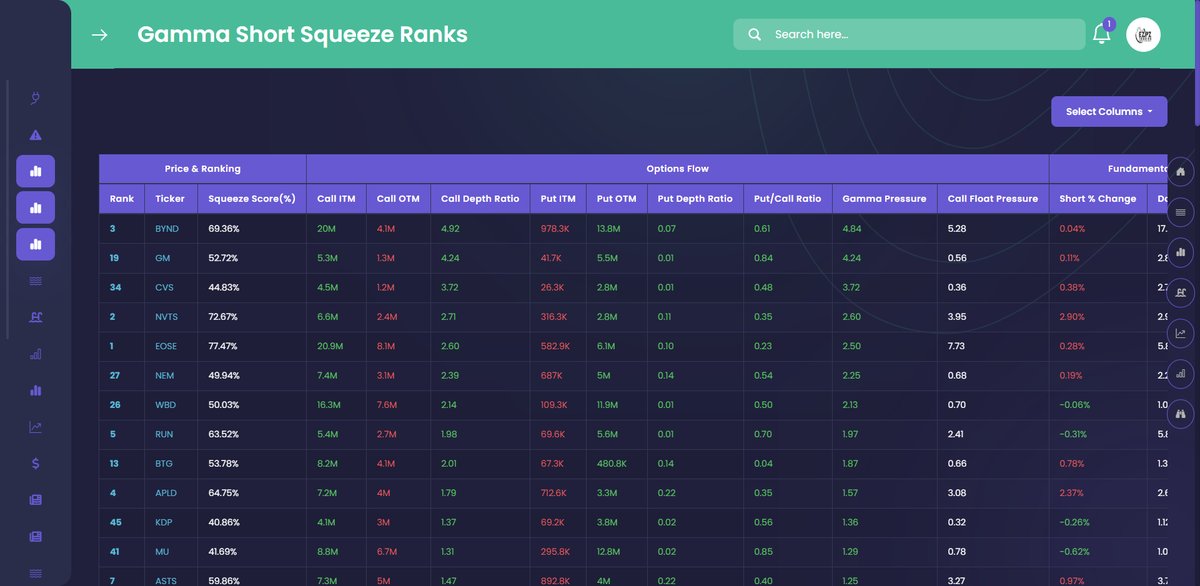Viewport: 1200px width, 586px height.
Task: Select squeeze score 77.47% for EOSE
Action: pos(223,346)
